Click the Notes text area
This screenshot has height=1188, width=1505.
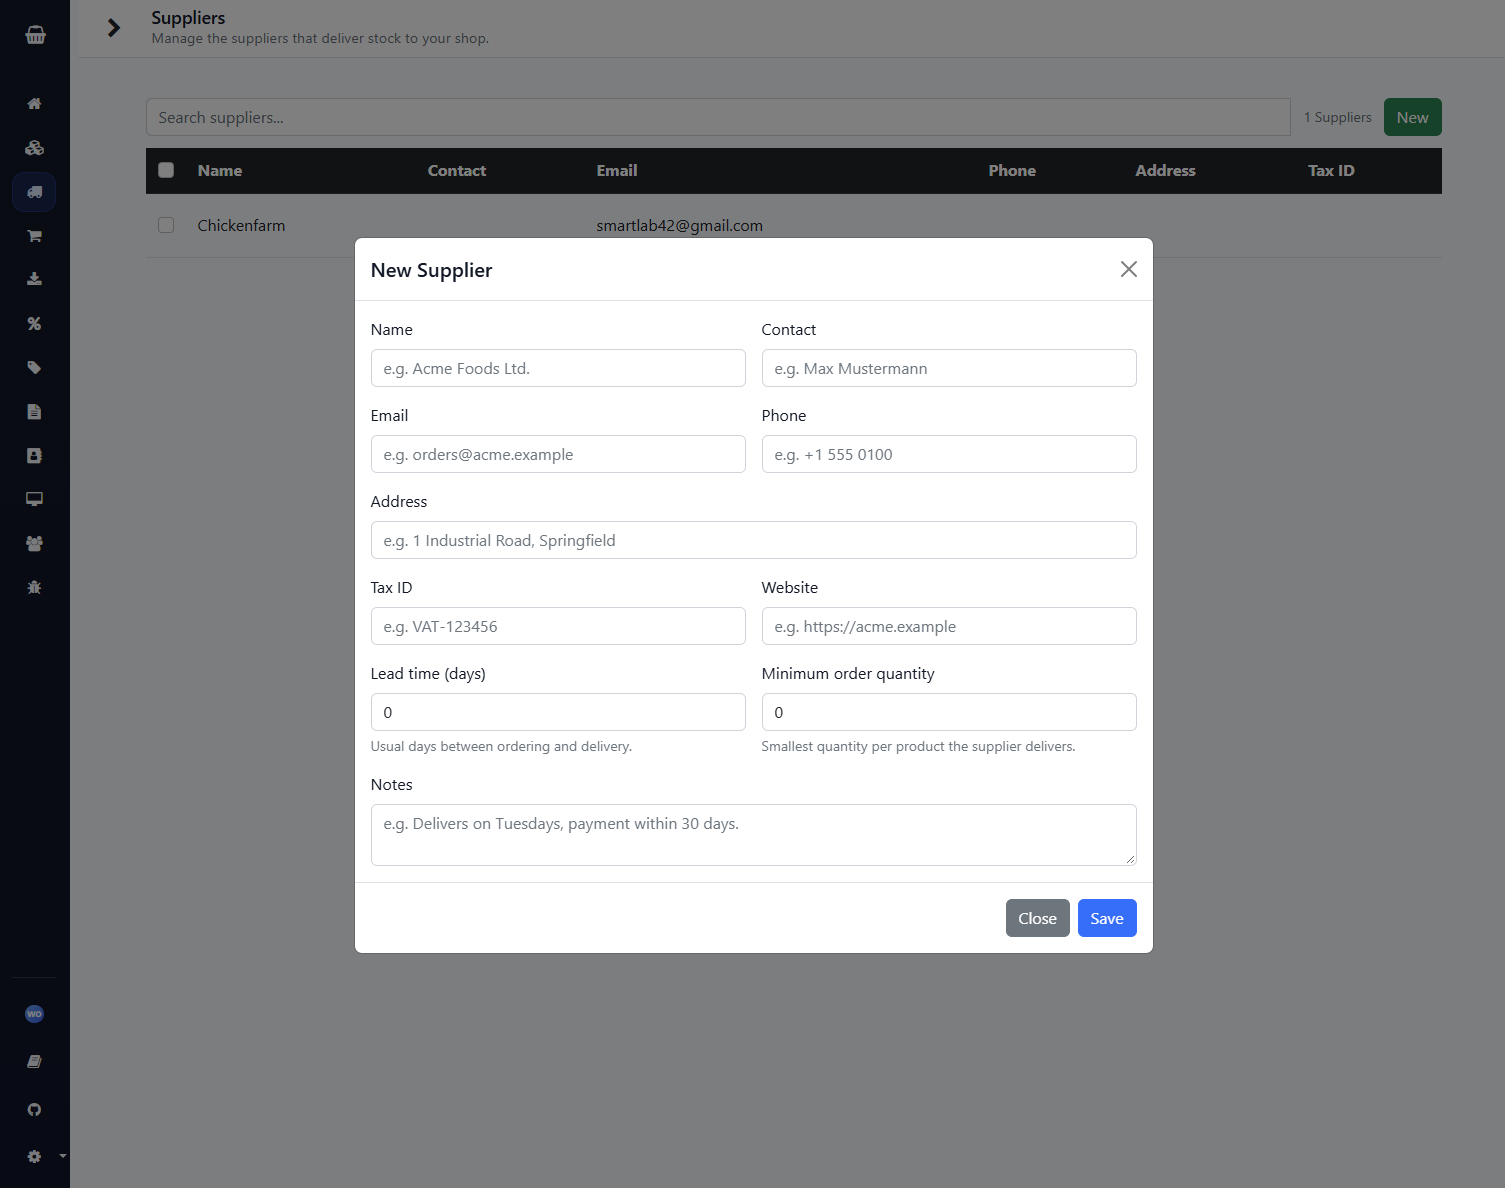[x=754, y=835]
